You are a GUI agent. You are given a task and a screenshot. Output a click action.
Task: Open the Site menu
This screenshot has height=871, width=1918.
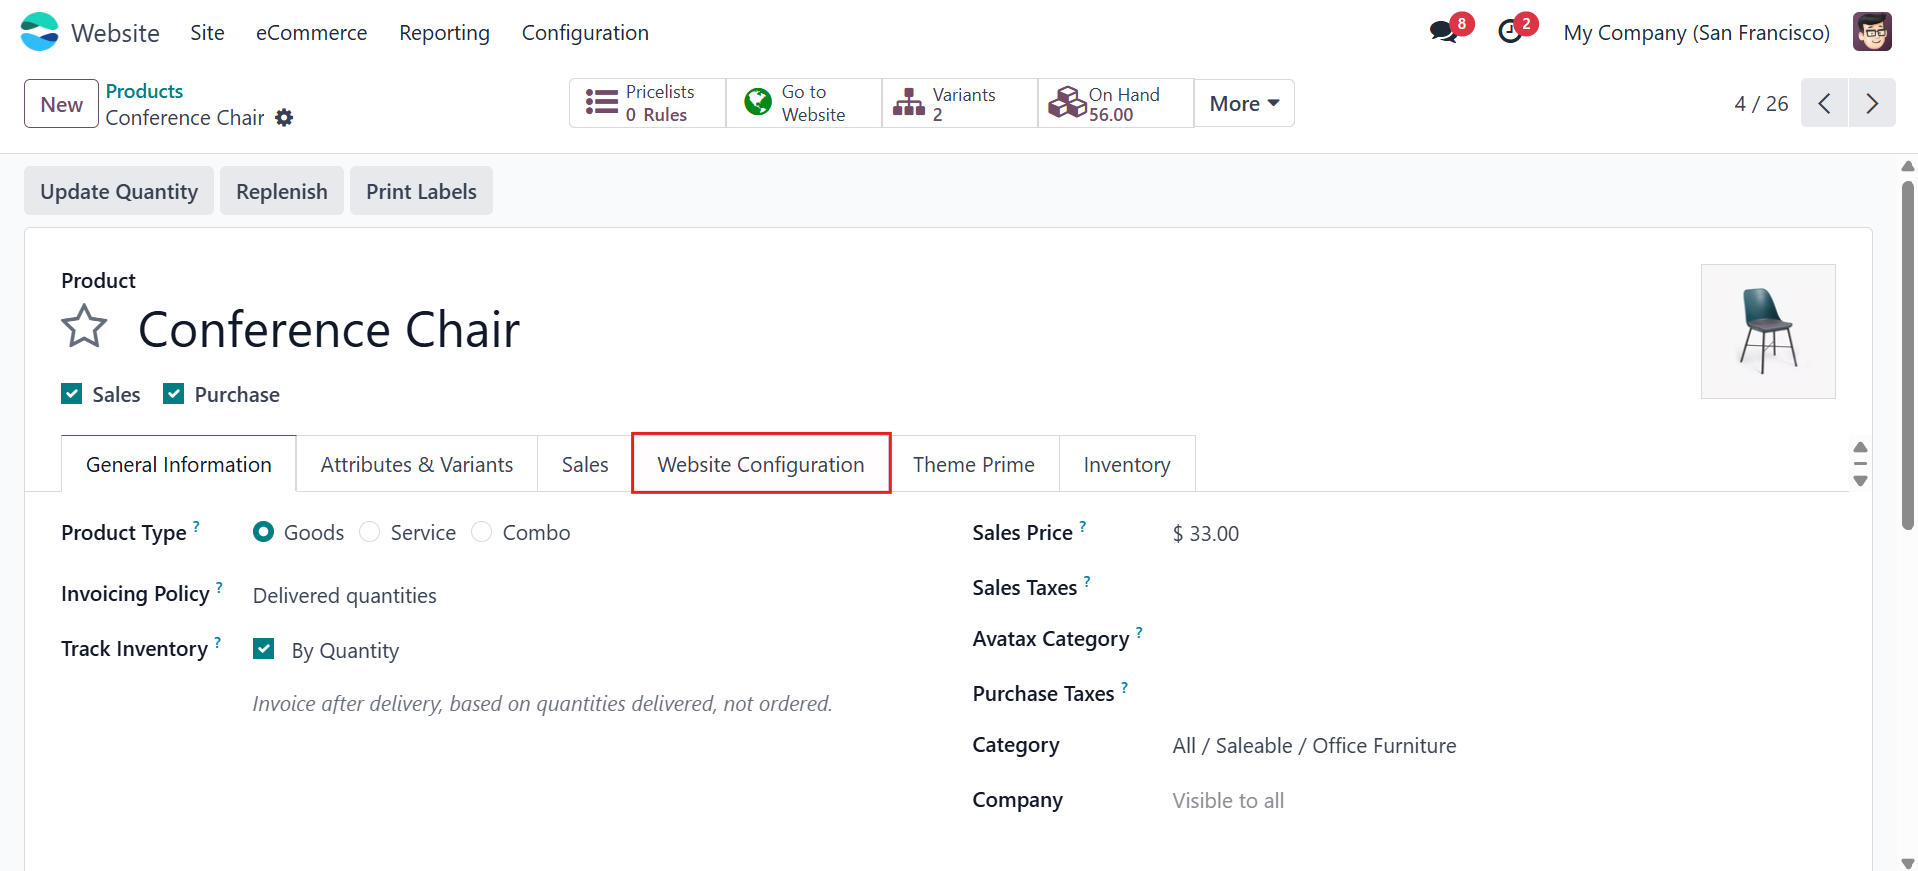pos(207,32)
